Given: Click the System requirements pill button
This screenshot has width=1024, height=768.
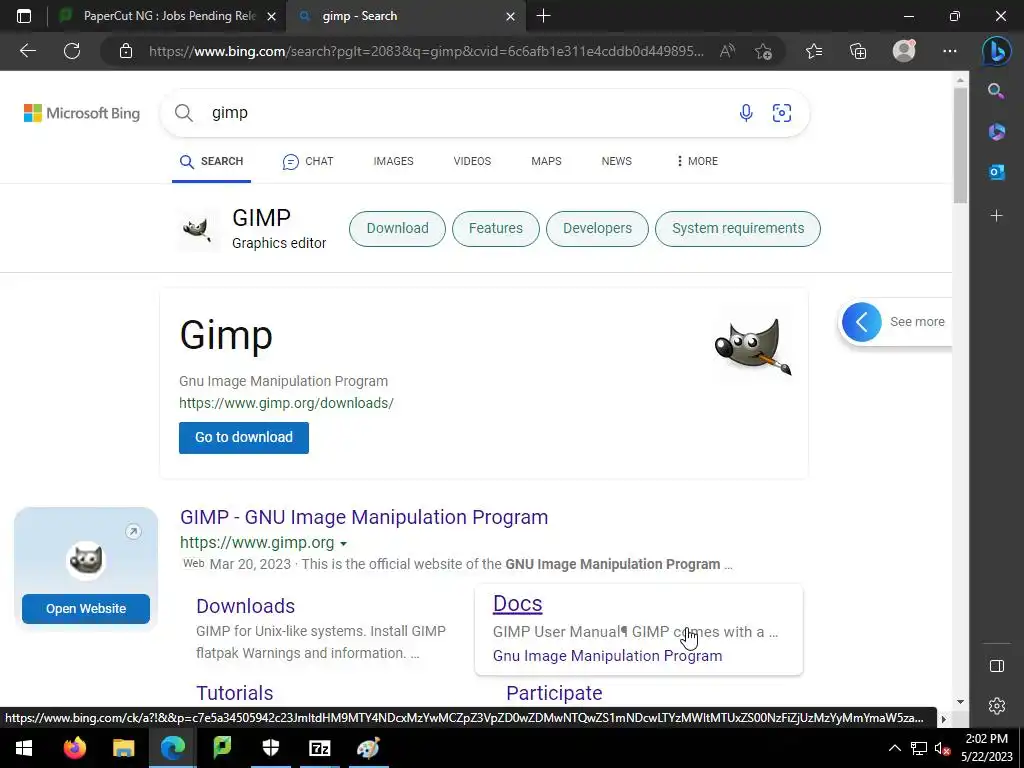Looking at the screenshot, I should (738, 229).
